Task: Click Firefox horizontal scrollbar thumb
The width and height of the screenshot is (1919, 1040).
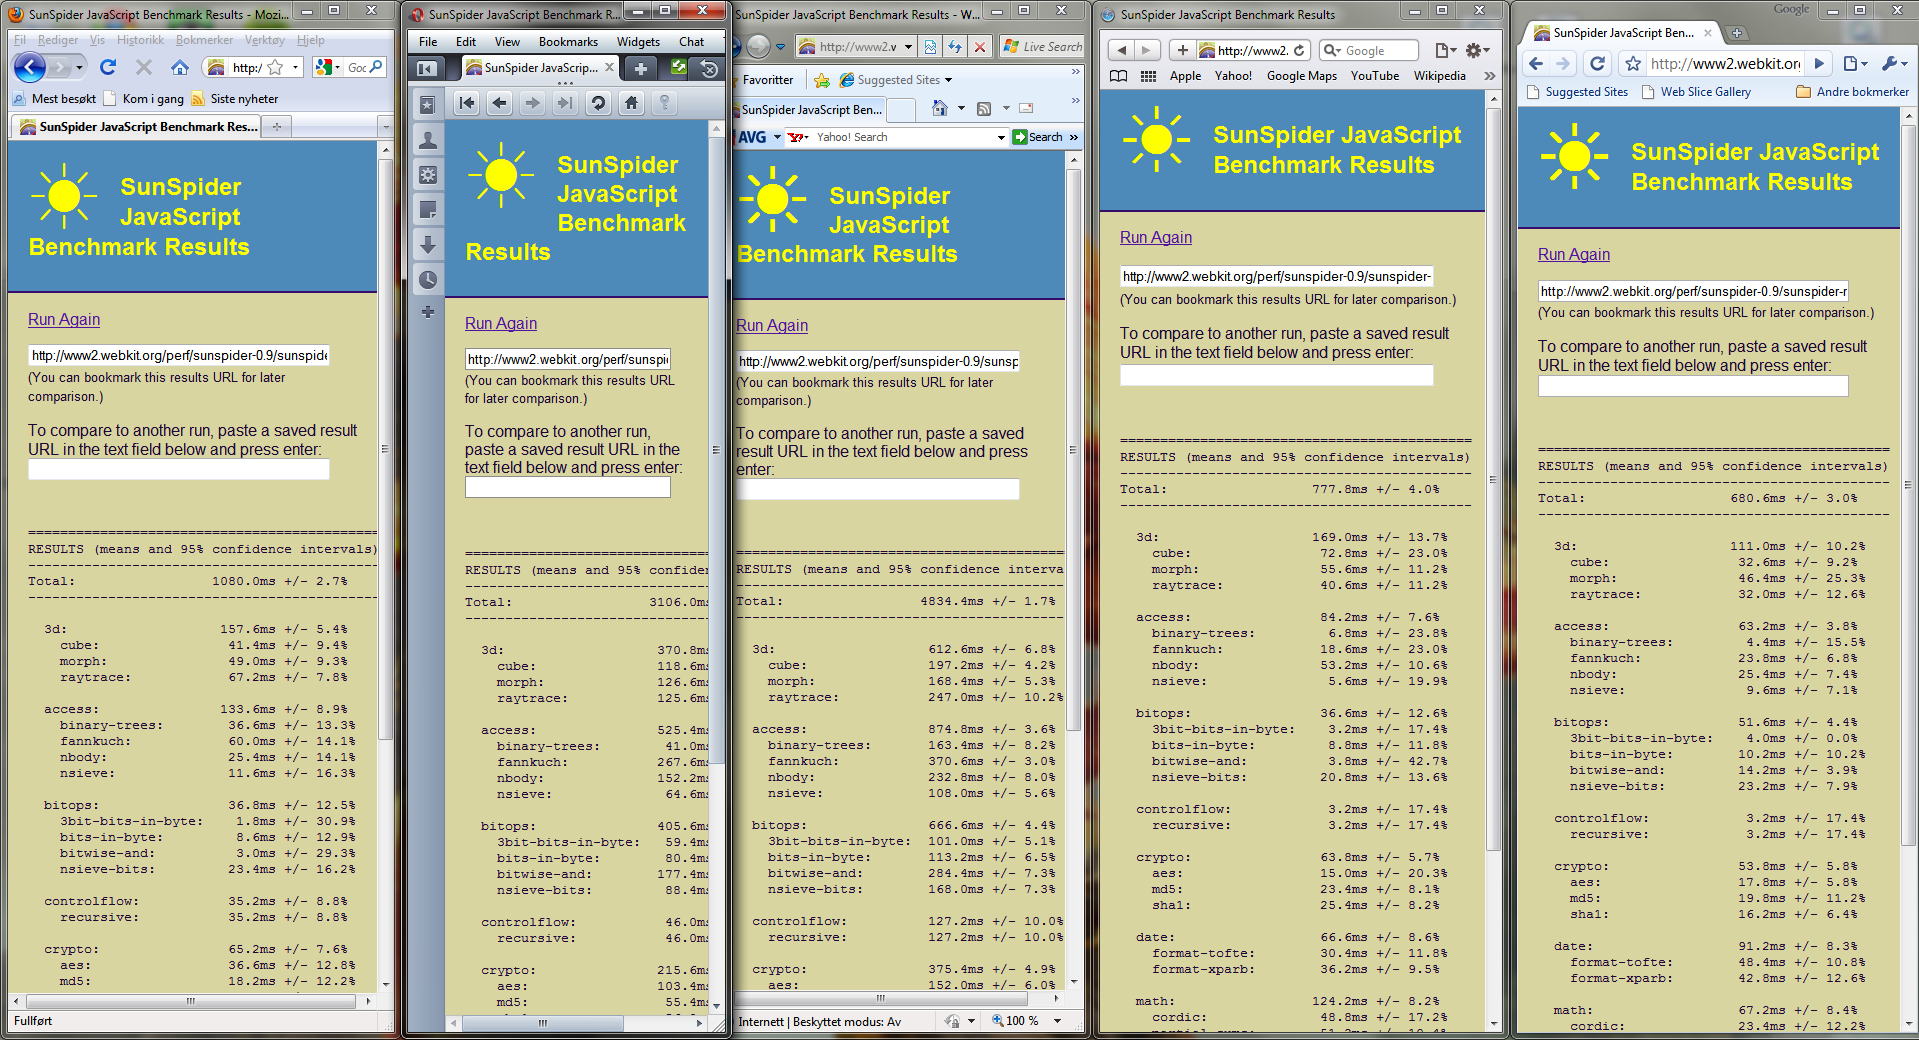Action: 190,1001
